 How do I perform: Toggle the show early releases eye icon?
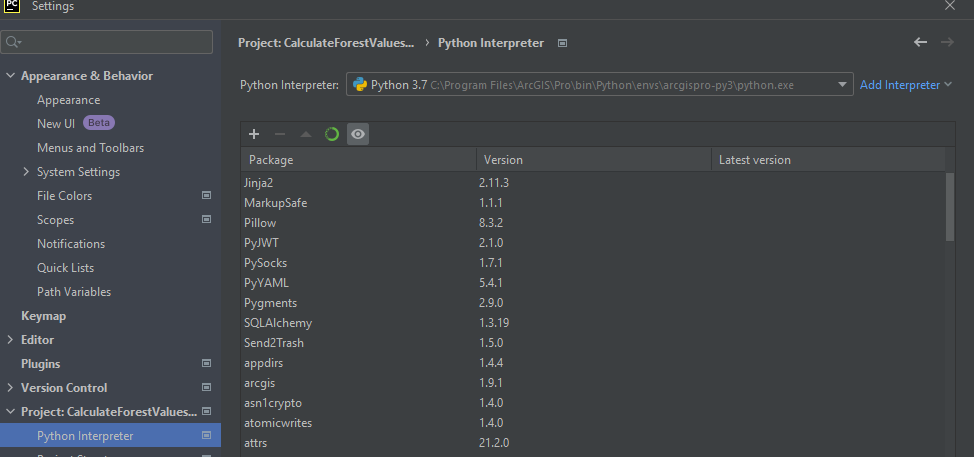pyautogui.click(x=358, y=134)
